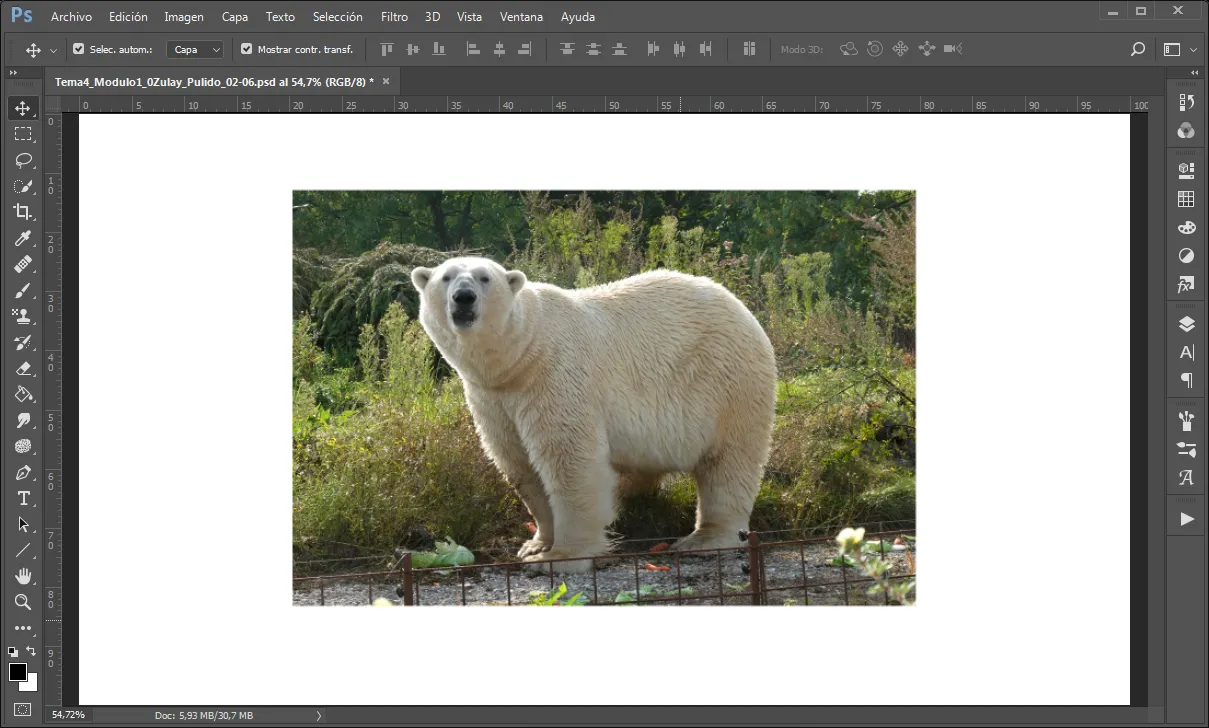
Task: Select the Horizontal Type tool
Action: click(23, 498)
